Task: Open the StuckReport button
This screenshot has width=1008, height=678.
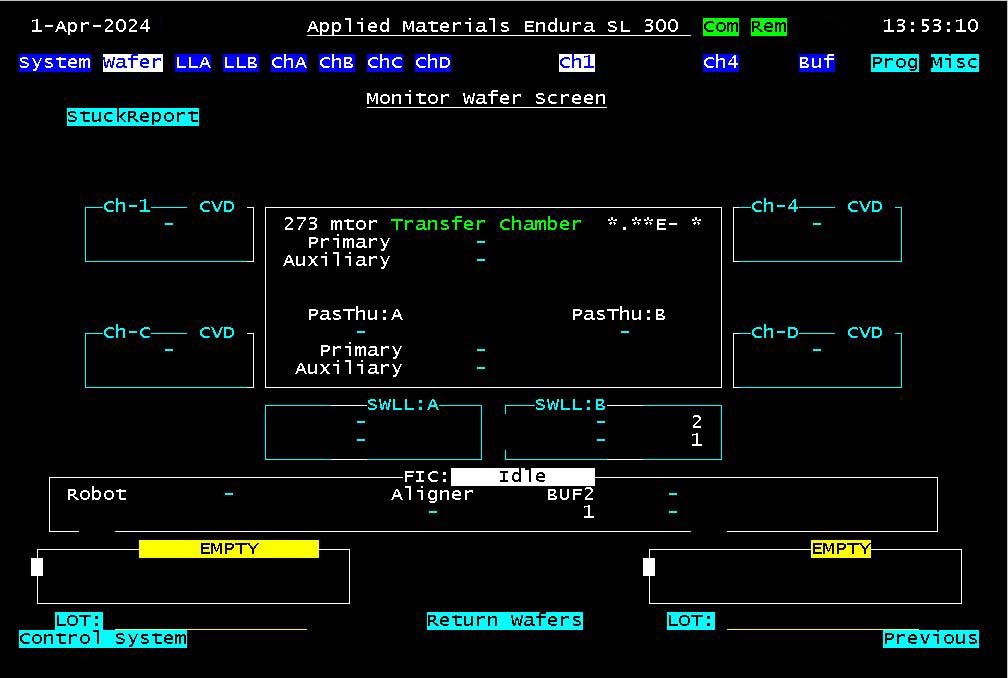Action: click(133, 116)
